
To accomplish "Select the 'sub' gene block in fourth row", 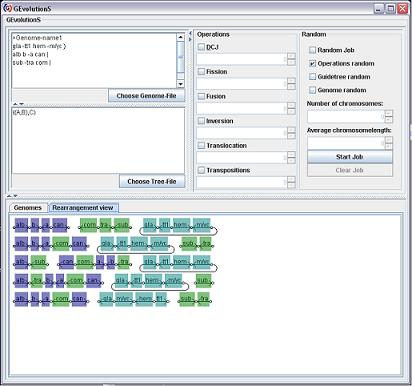I will tap(203, 281).
